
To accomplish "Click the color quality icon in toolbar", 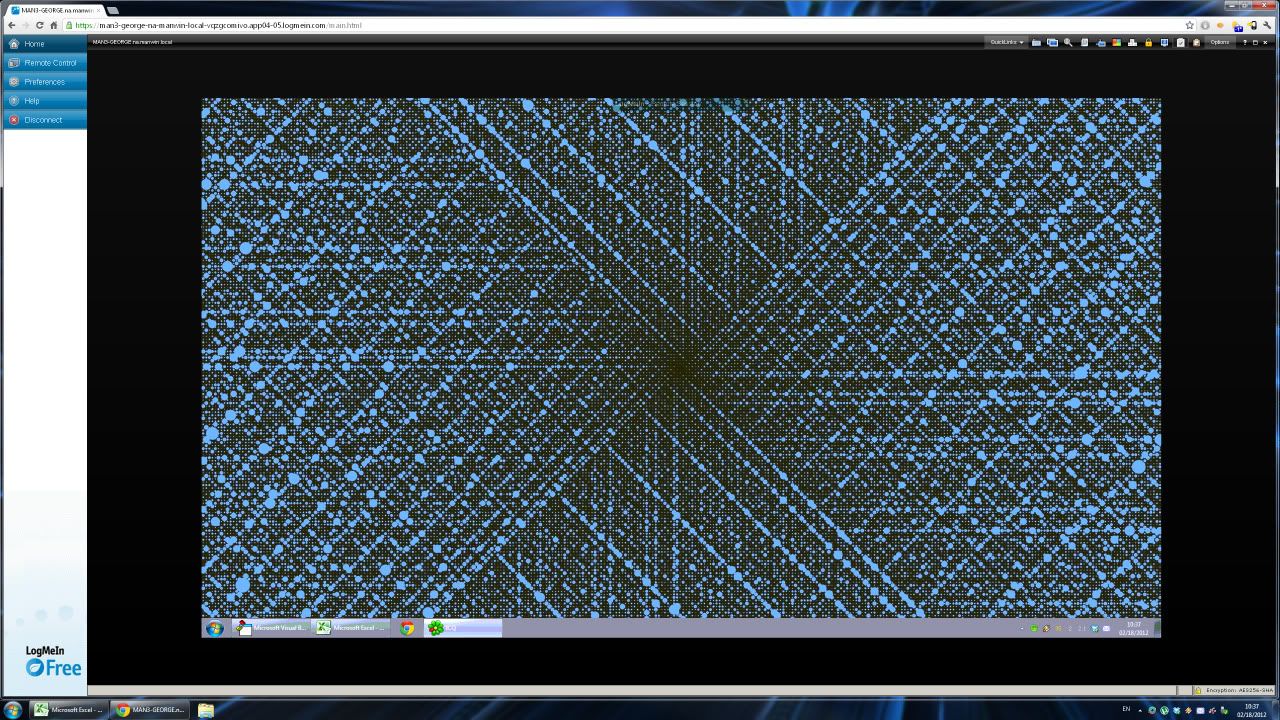I will 1116,42.
